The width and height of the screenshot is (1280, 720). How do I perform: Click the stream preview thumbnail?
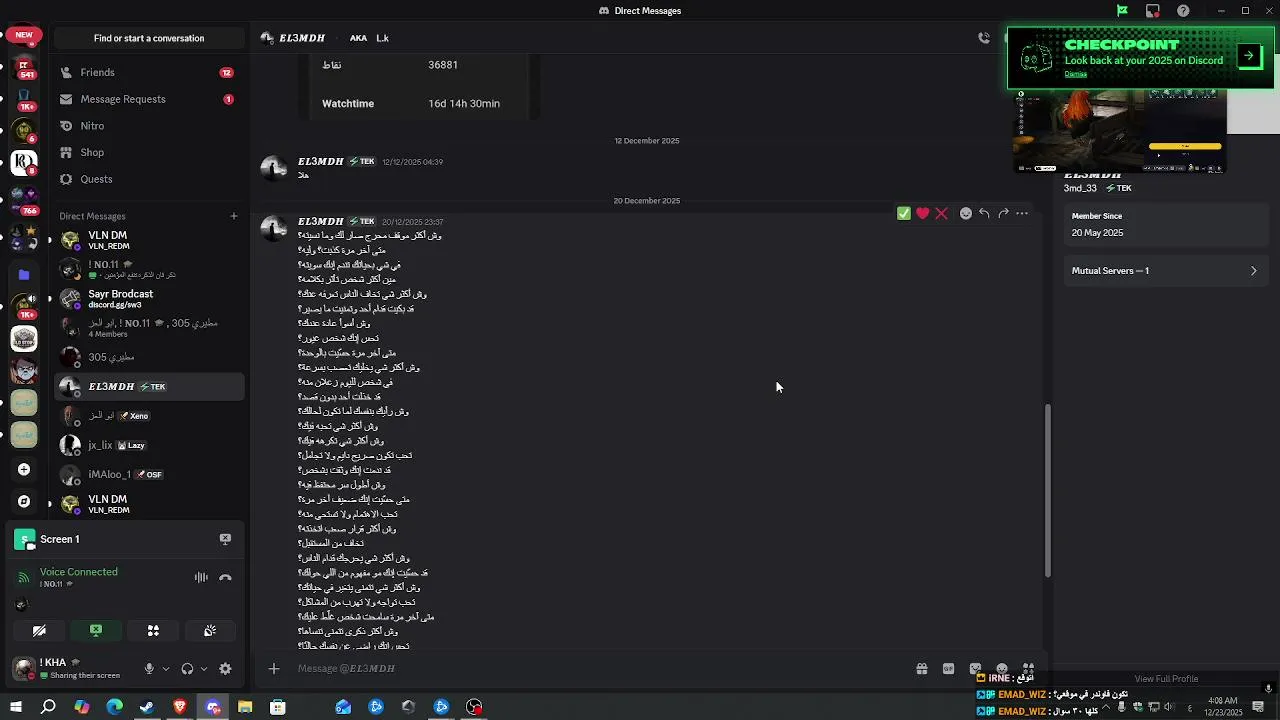click(1120, 131)
